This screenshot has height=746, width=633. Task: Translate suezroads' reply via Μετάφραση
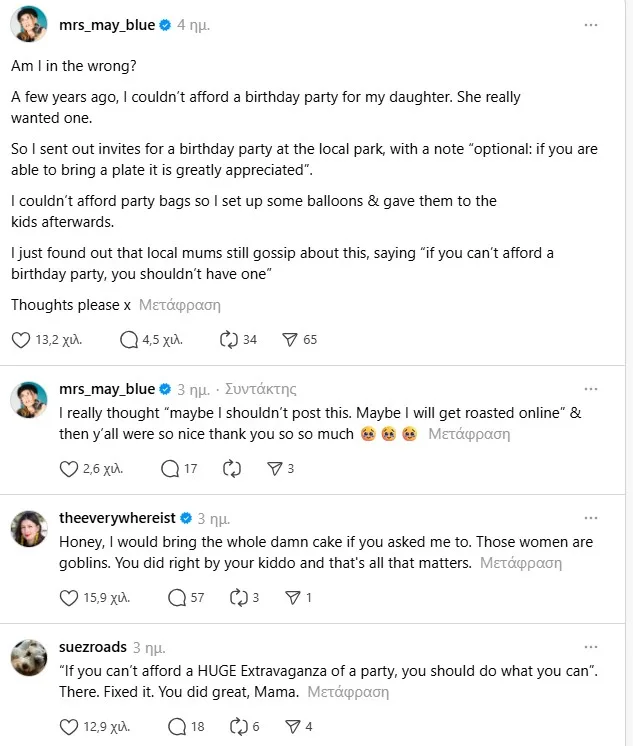[348, 692]
